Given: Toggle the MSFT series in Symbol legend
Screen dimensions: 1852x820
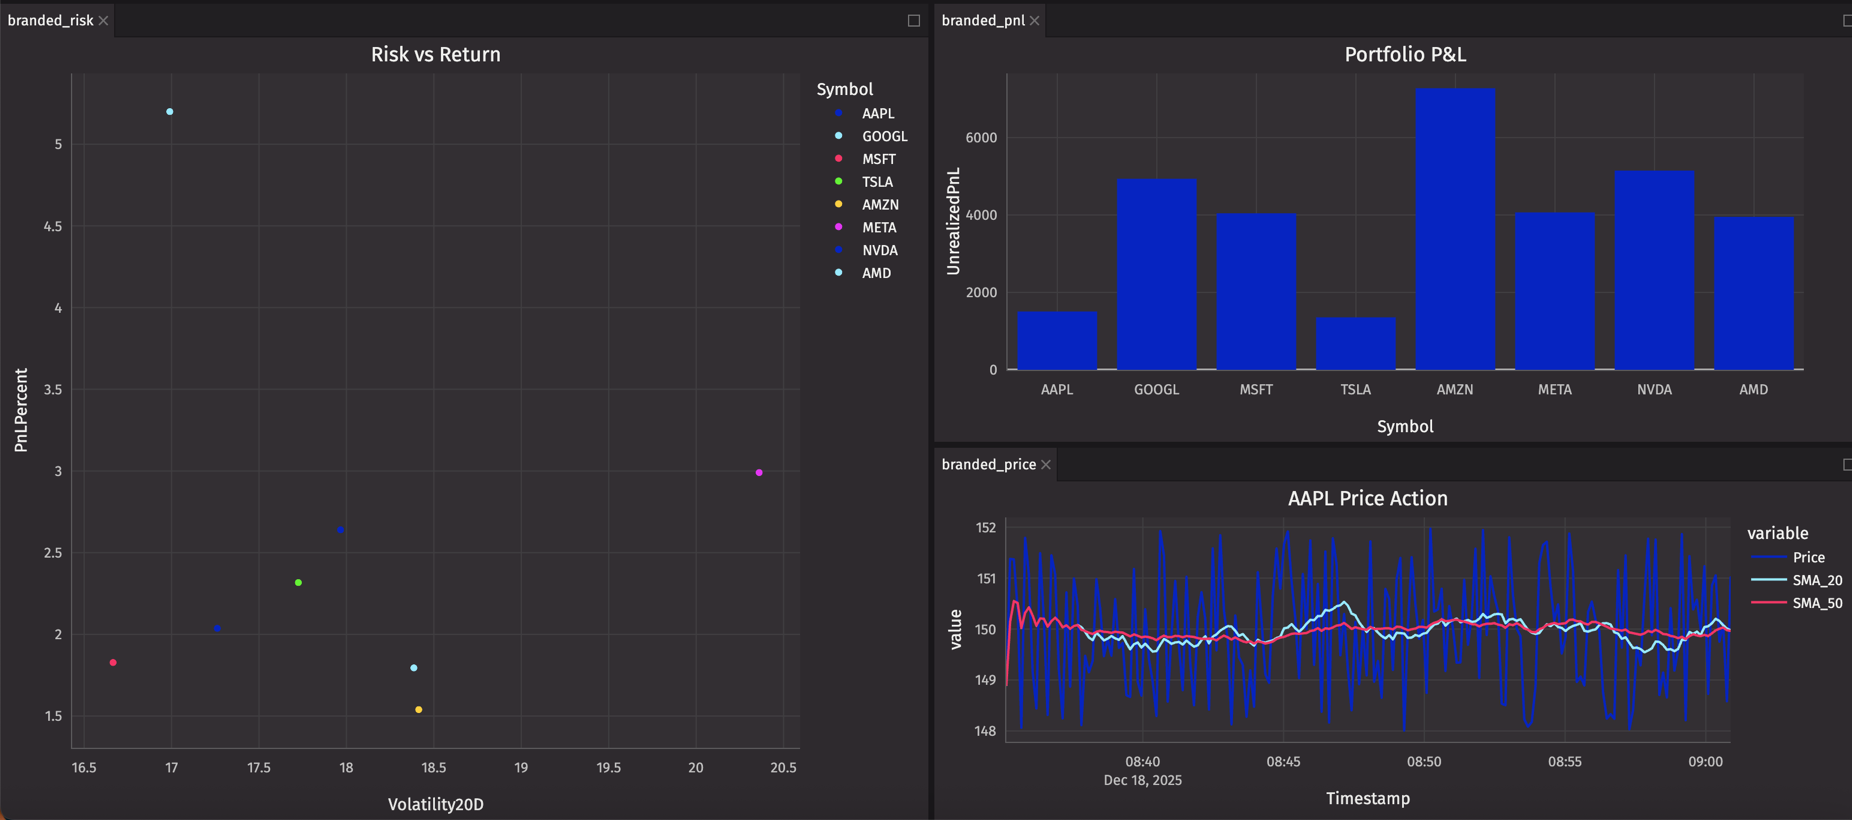Looking at the screenshot, I should [878, 159].
